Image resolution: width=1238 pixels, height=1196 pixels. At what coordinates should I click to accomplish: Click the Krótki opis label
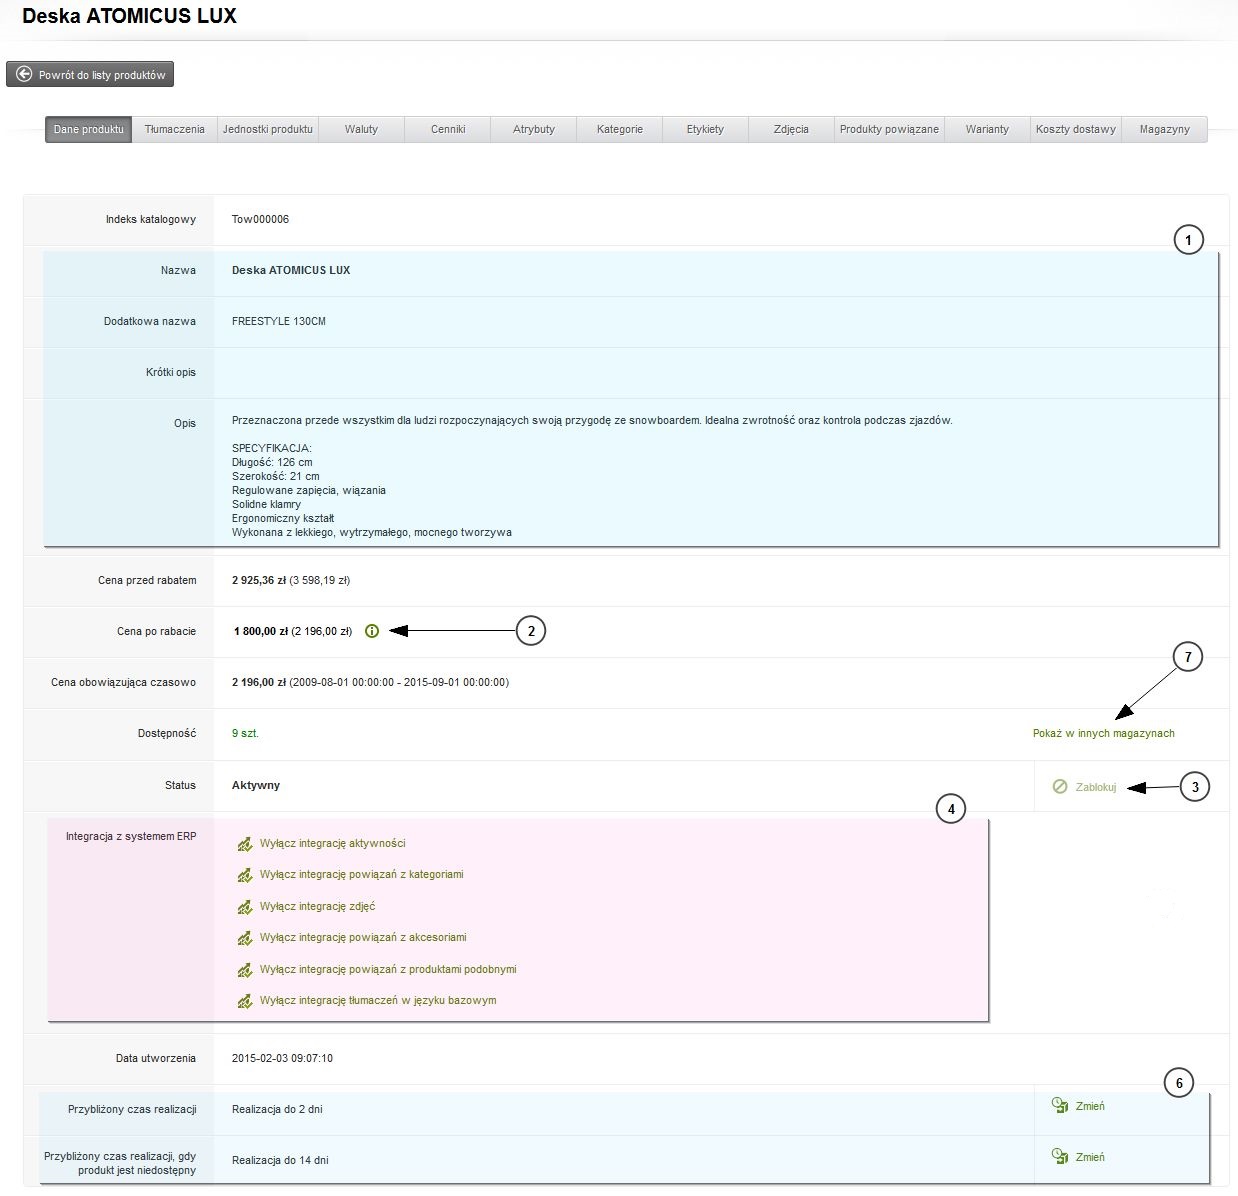coord(171,372)
